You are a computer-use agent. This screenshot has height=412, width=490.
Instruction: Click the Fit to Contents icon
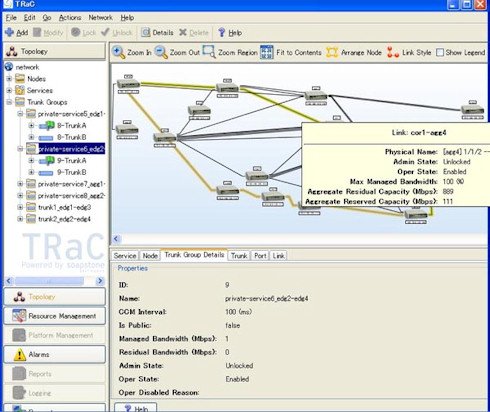[267, 52]
